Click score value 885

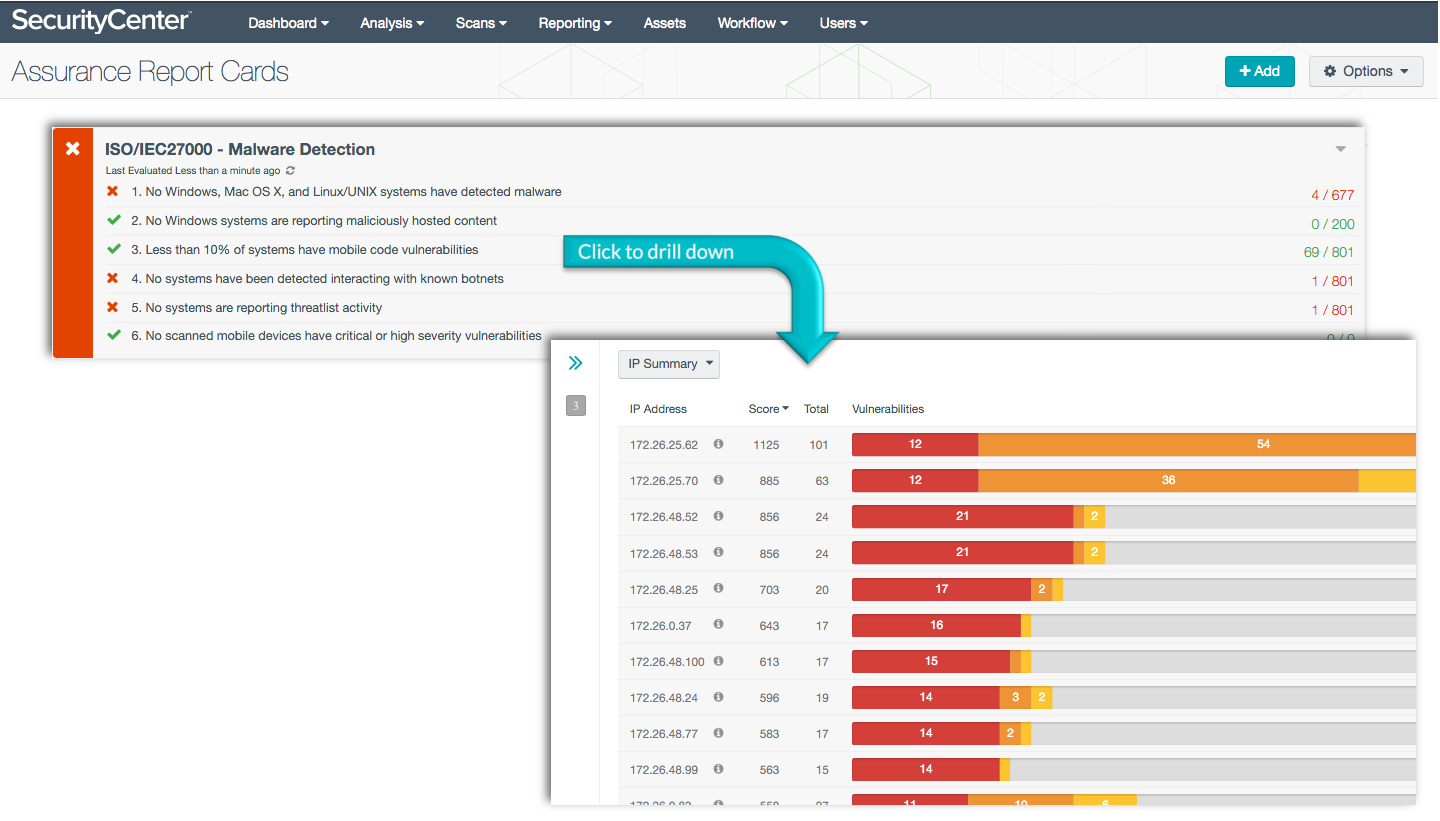pos(769,481)
